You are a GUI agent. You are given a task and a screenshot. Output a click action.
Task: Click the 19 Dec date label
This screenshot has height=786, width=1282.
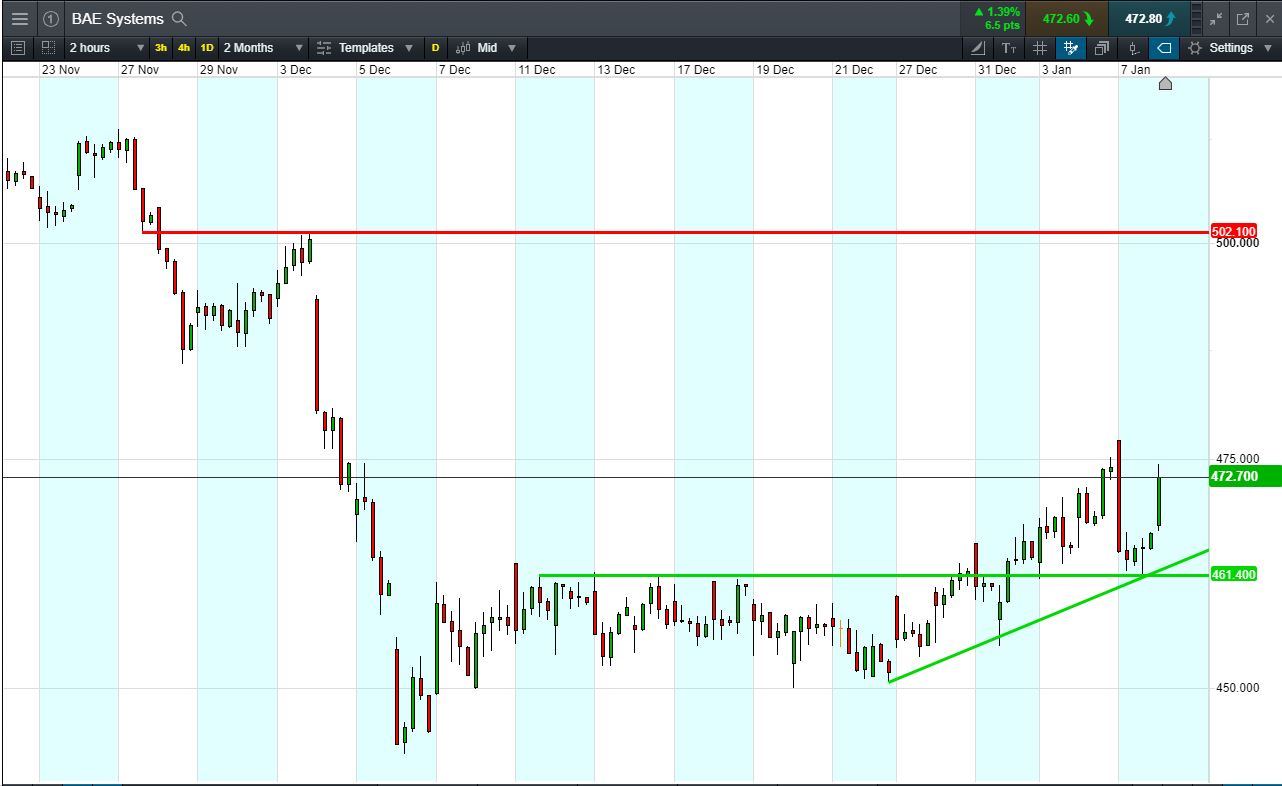pos(775,70)
